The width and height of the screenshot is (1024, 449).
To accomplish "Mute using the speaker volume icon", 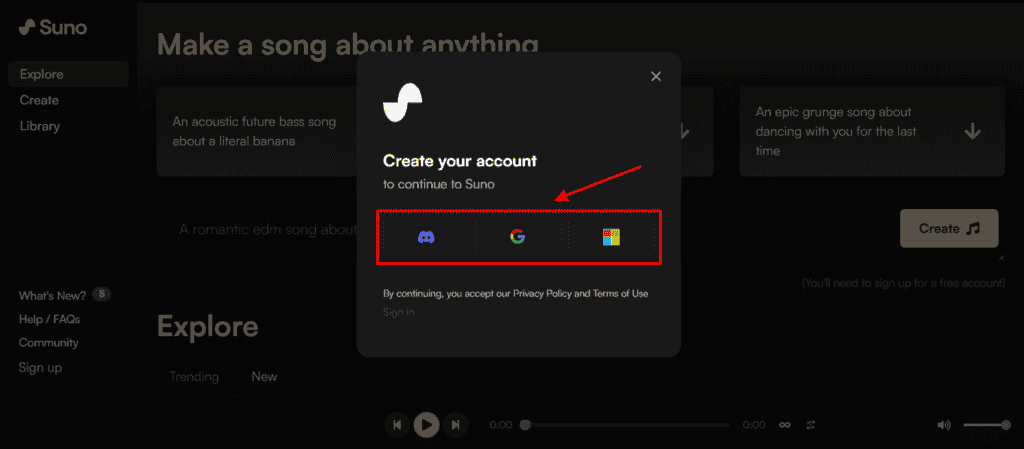I will pyautogui.click(x=944, y=425).
